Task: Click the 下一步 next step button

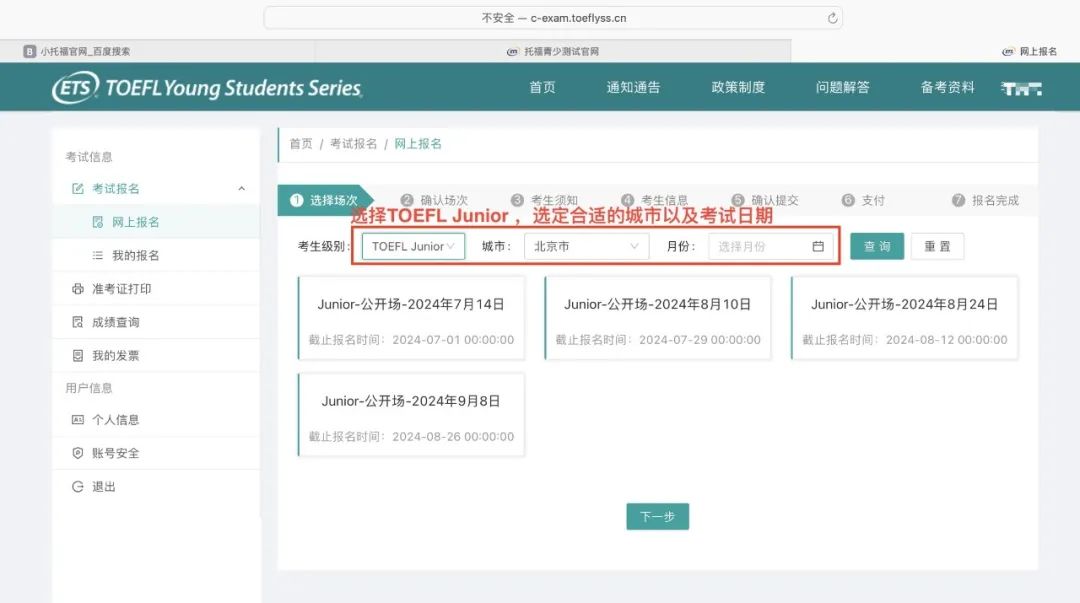Action: click(x=657, y=516)
